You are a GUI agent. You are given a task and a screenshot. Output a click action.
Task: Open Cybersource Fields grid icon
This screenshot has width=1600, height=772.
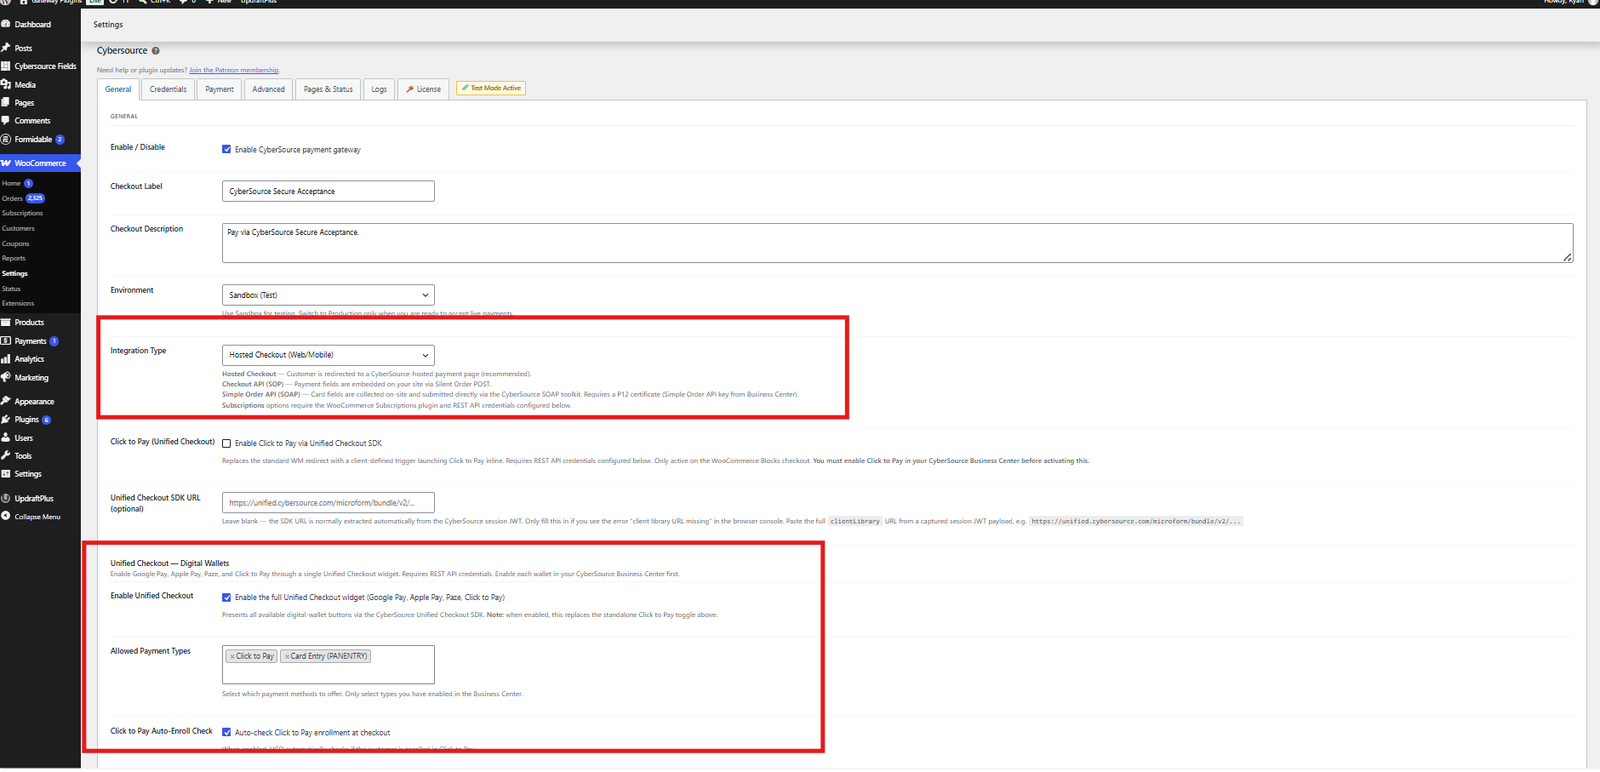point(6,66)
